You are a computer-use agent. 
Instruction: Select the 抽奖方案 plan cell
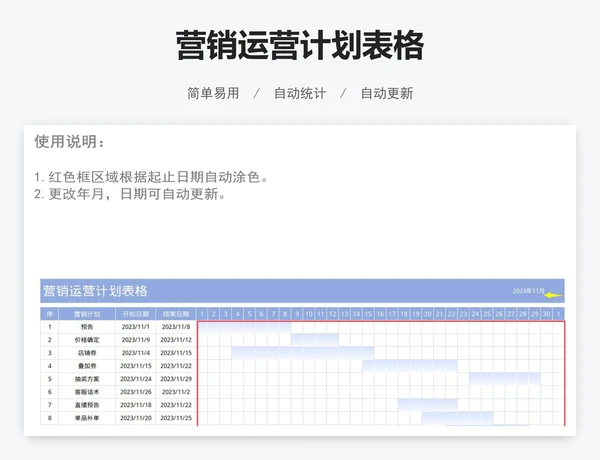(87, 379)
